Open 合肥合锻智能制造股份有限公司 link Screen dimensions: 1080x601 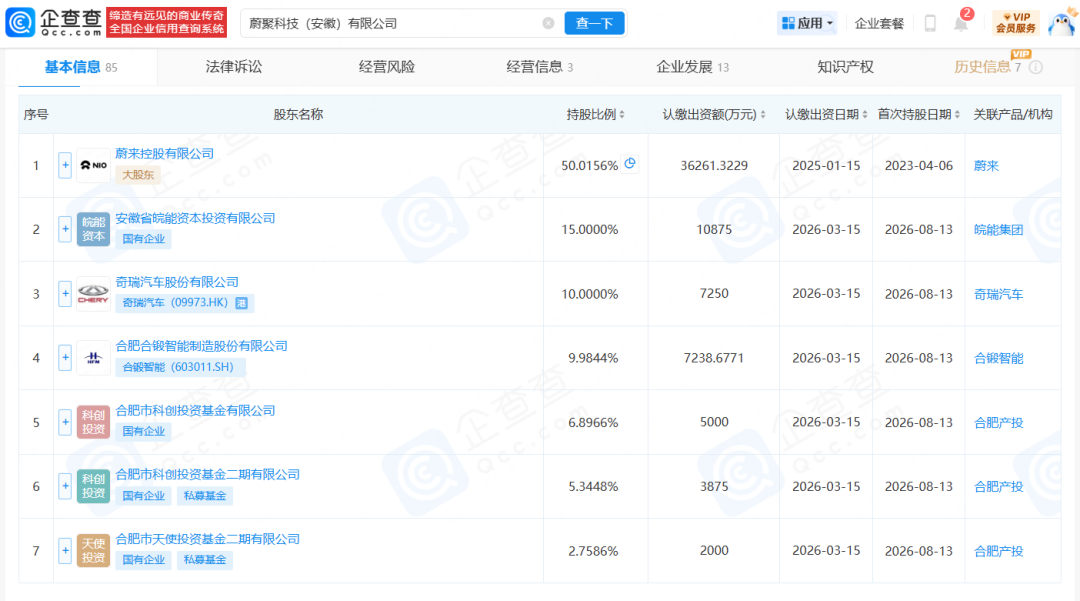[201, 346]
